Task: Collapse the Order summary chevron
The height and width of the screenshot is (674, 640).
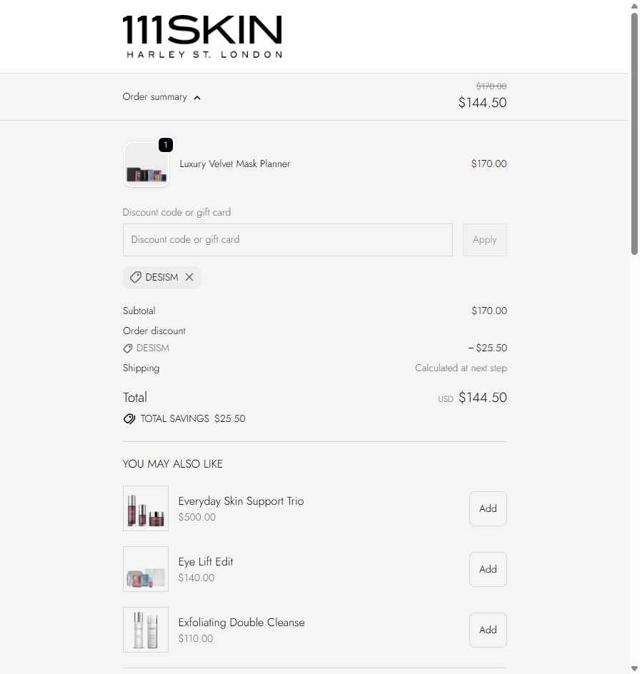Action: [197, 98]
